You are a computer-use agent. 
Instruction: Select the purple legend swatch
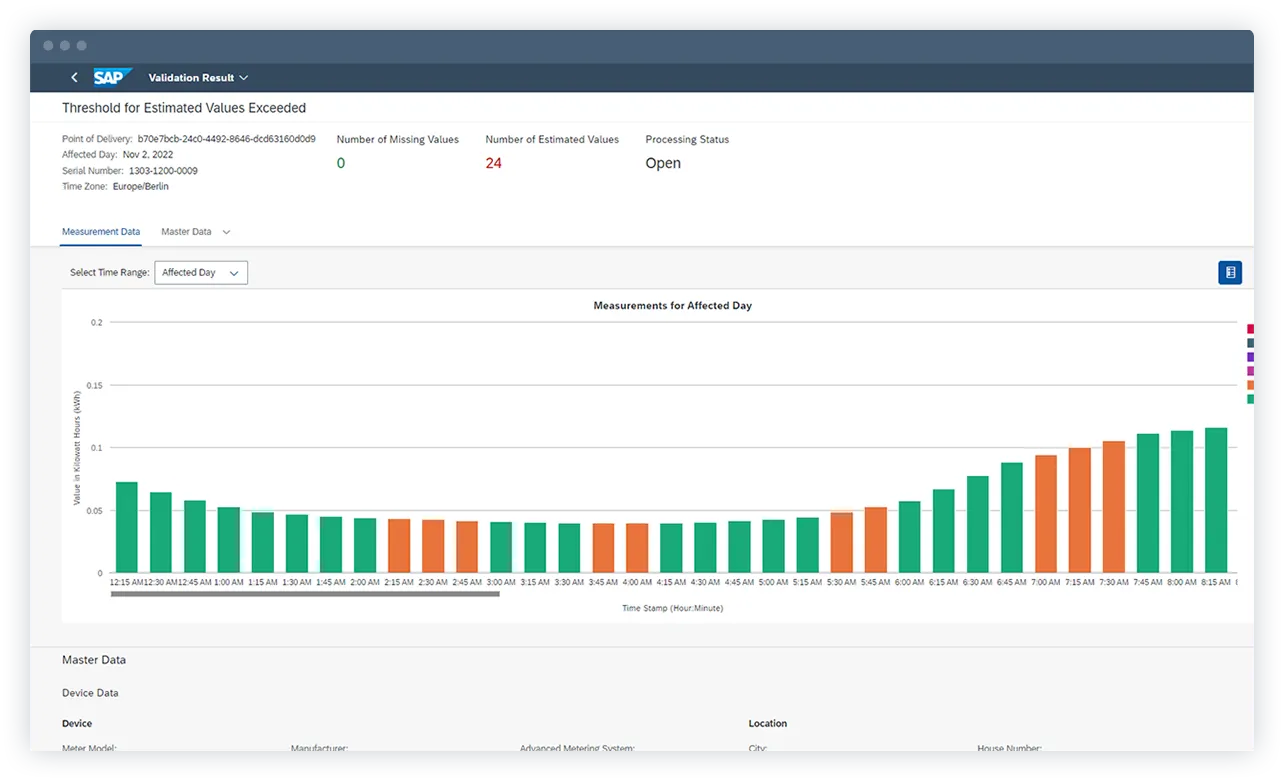[x=1250, y=357]
